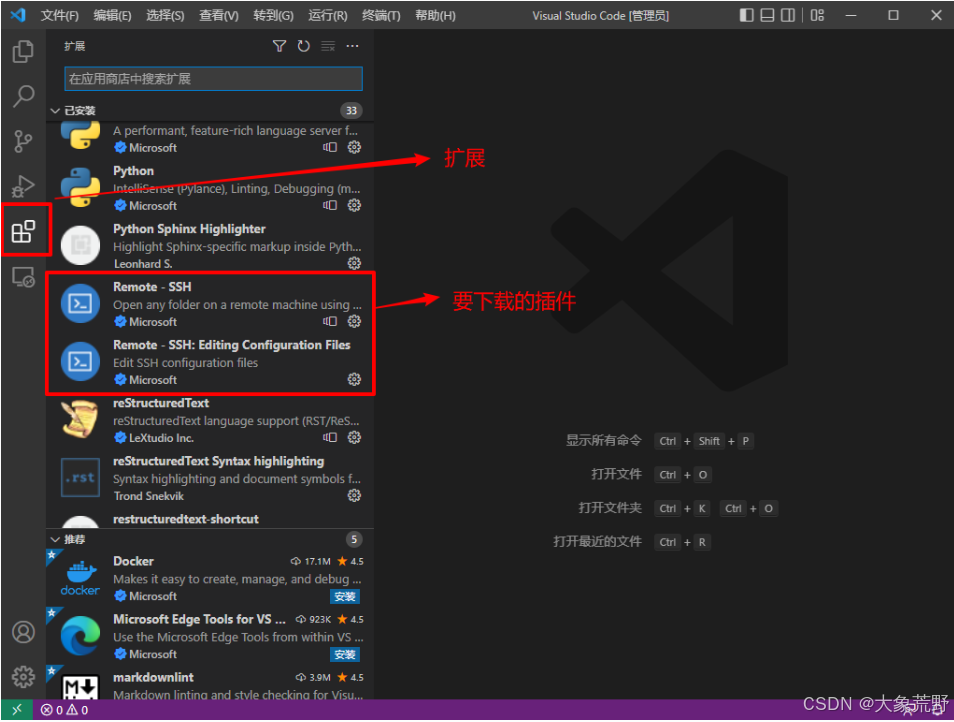Open the 转到(G) menu

point(273,16)
